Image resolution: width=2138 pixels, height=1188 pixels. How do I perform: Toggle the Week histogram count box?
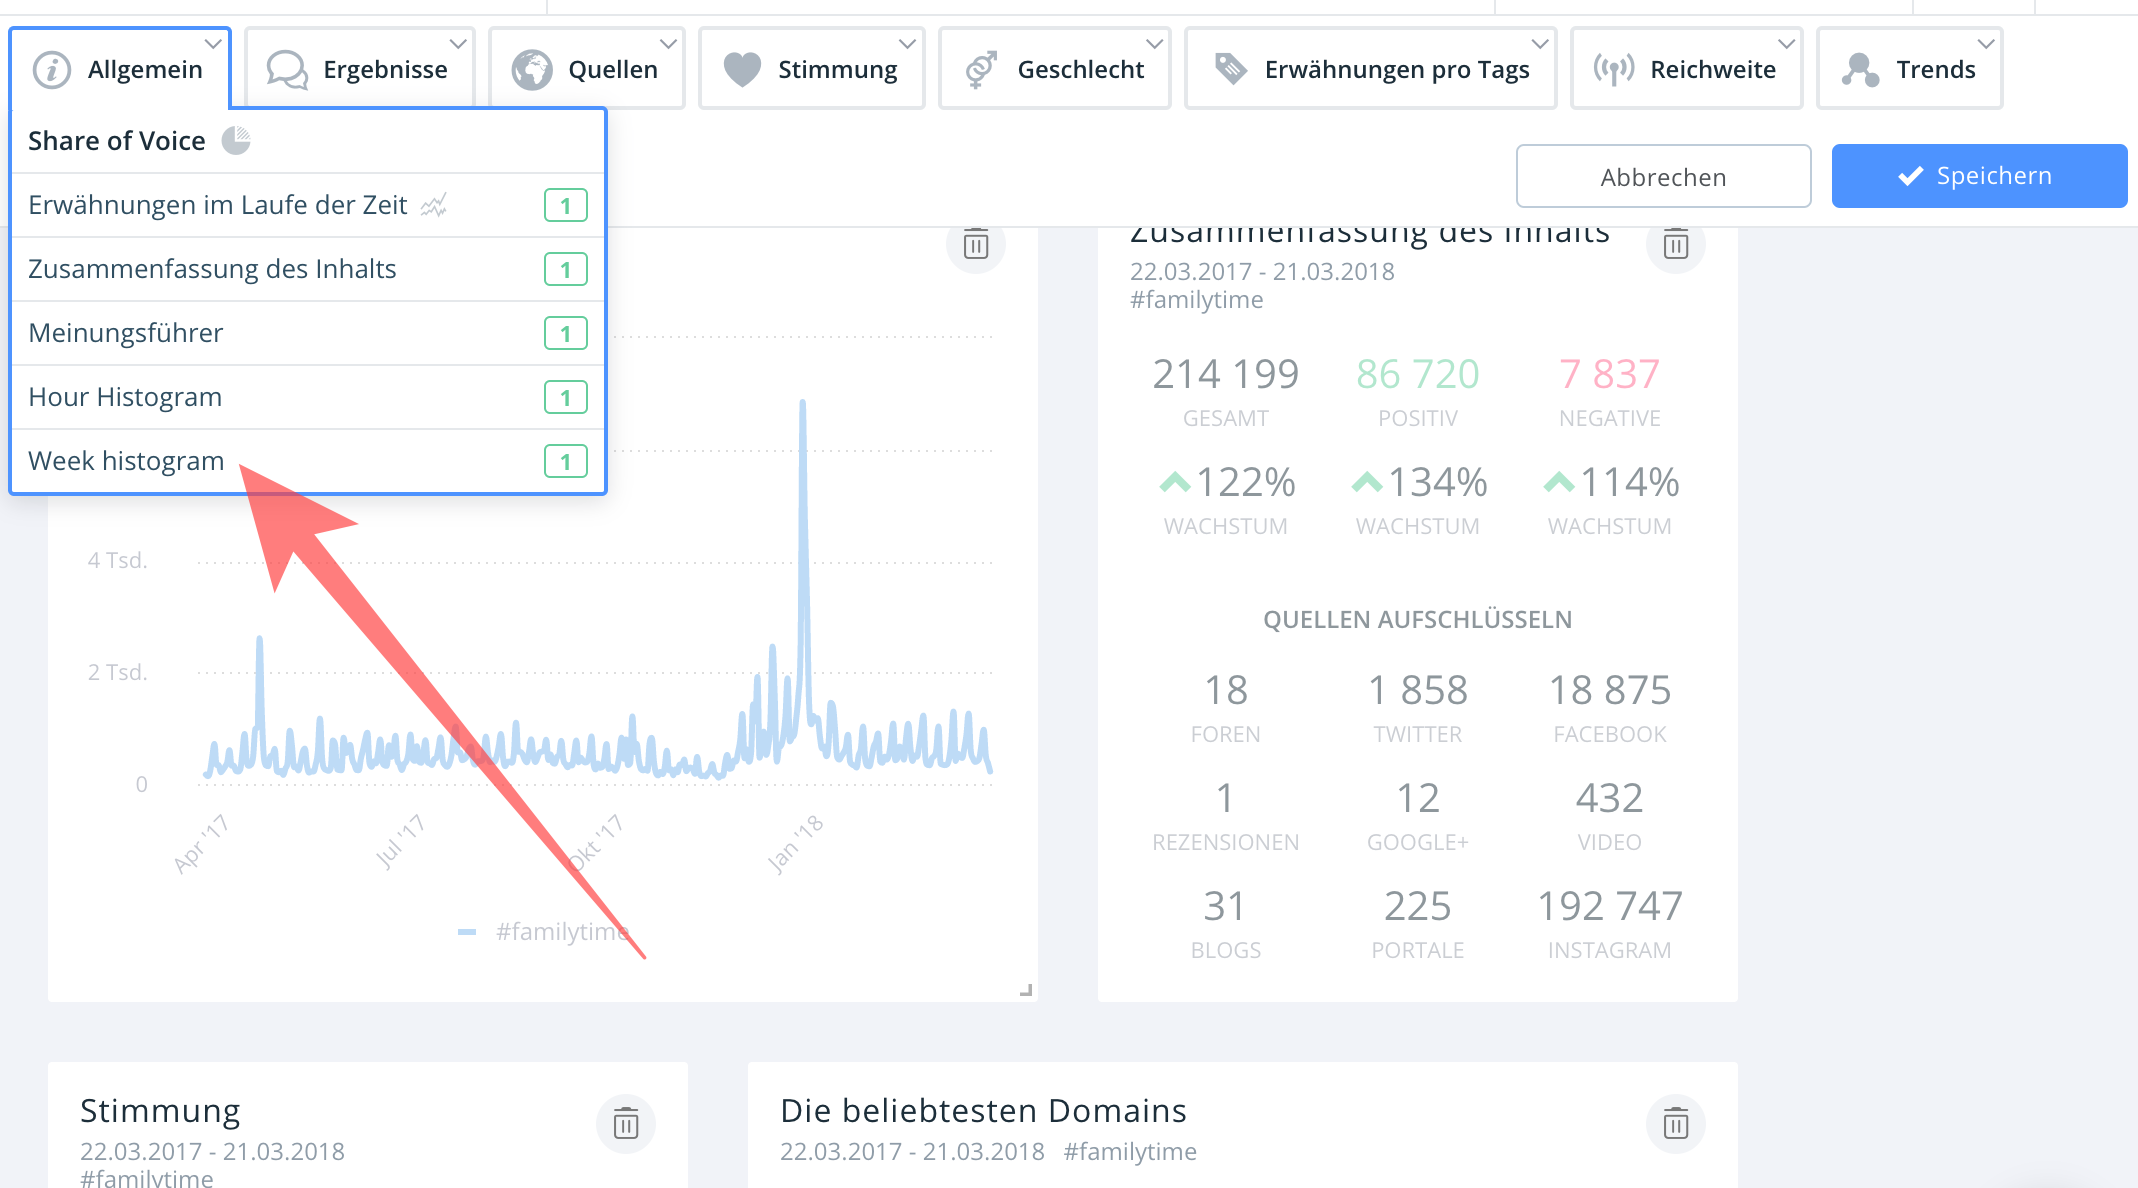click(x=565, y=462)
